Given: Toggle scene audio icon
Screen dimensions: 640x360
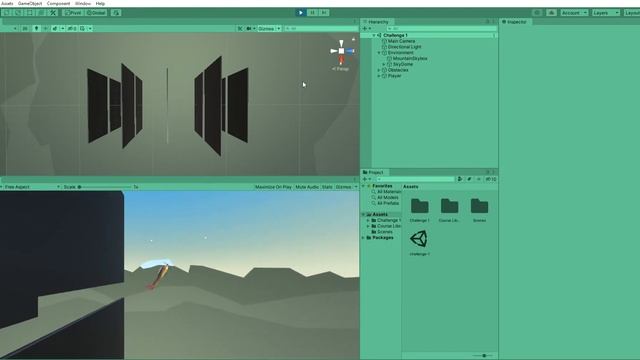Looking at the screenshot, I should pos(46,29).
